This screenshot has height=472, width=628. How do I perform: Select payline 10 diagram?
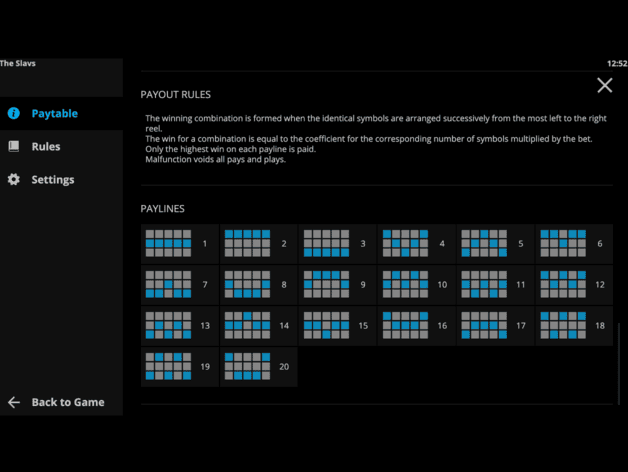click(405, 284)
